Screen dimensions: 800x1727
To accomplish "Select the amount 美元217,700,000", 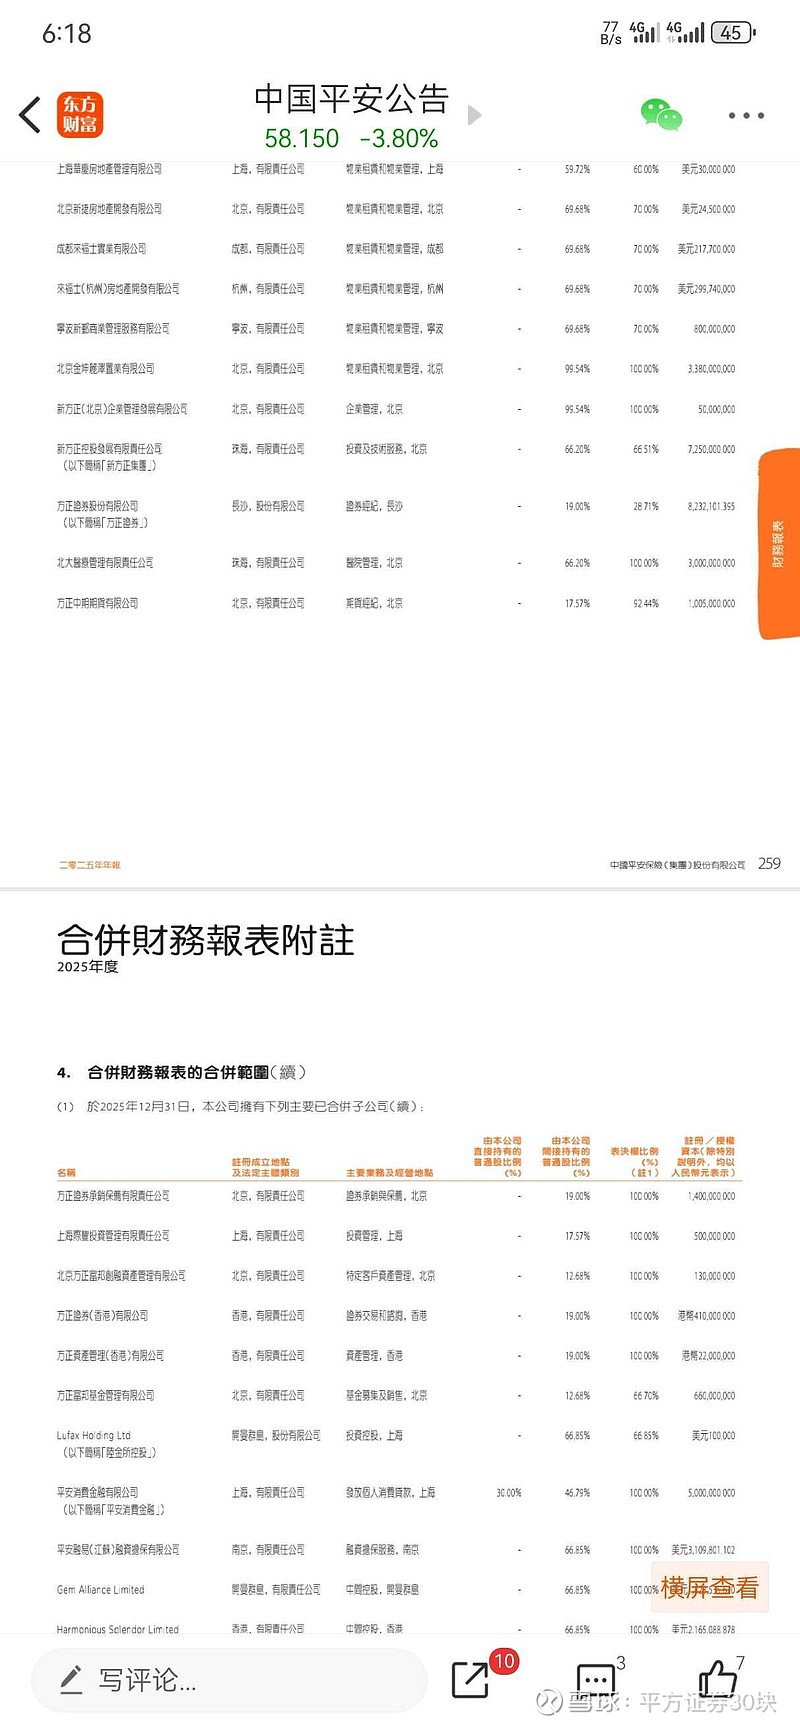I will point(706,249).
